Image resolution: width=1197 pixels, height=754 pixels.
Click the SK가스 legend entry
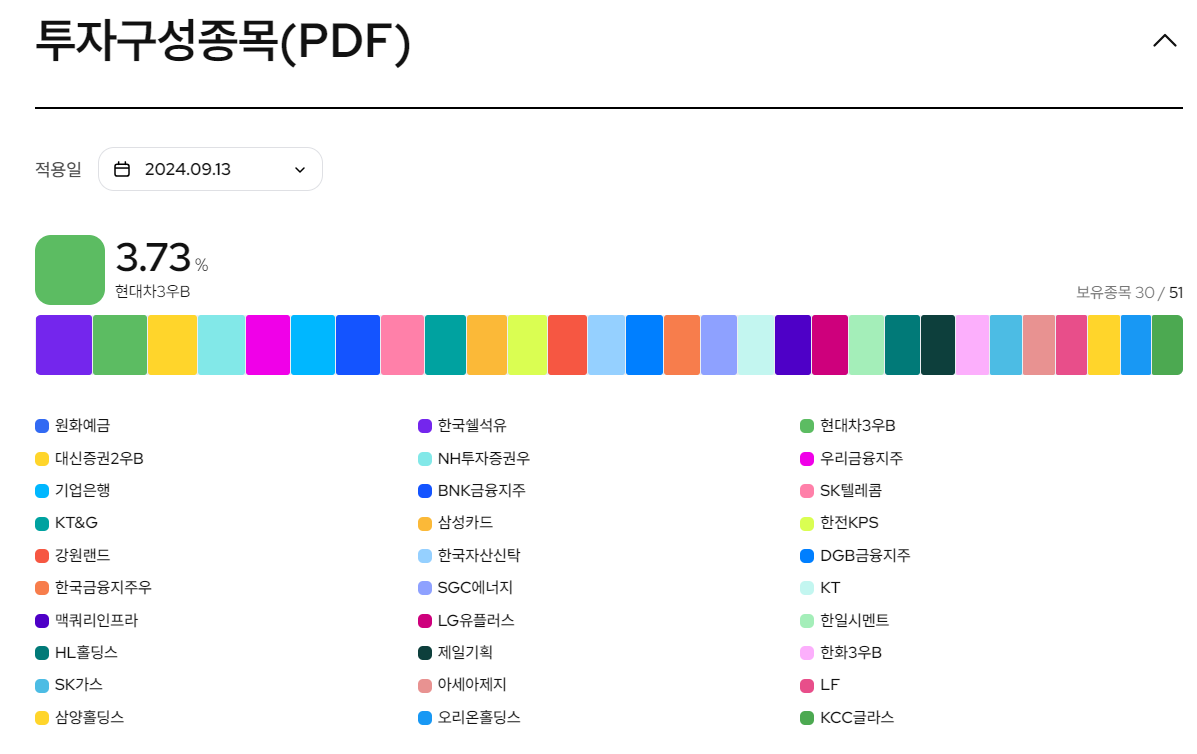[x=69, y=685]
